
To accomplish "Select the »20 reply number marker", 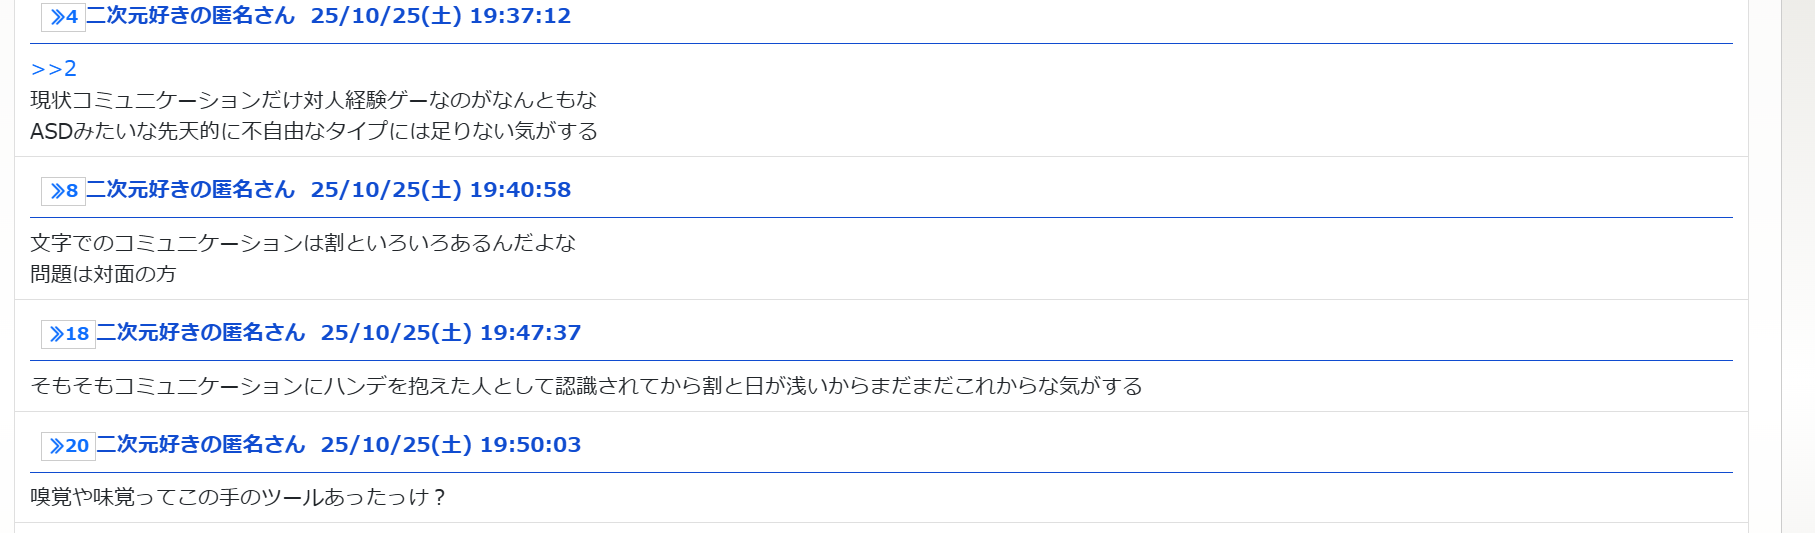I will coord(68,446).
